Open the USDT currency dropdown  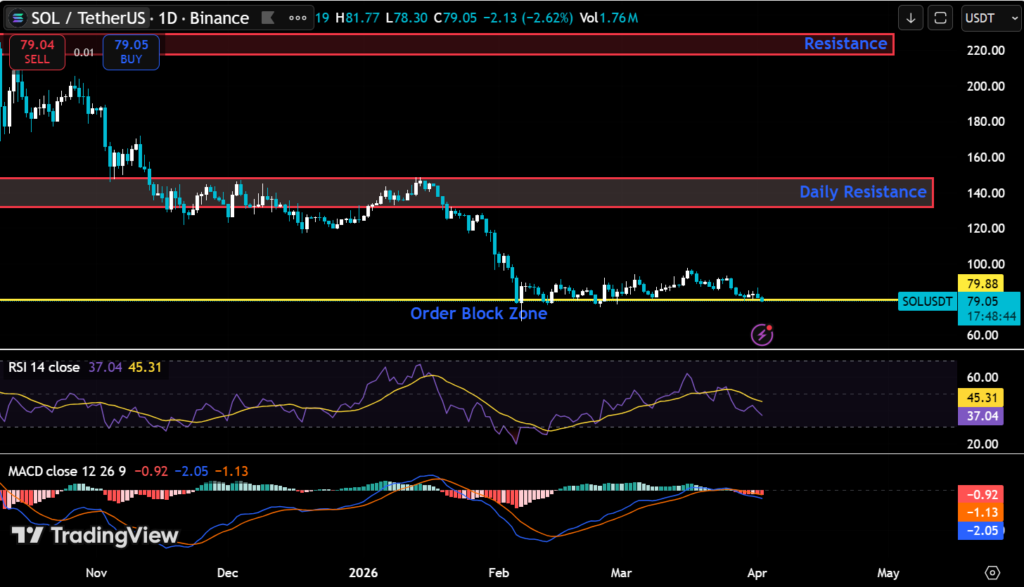[x=990, y=17]
